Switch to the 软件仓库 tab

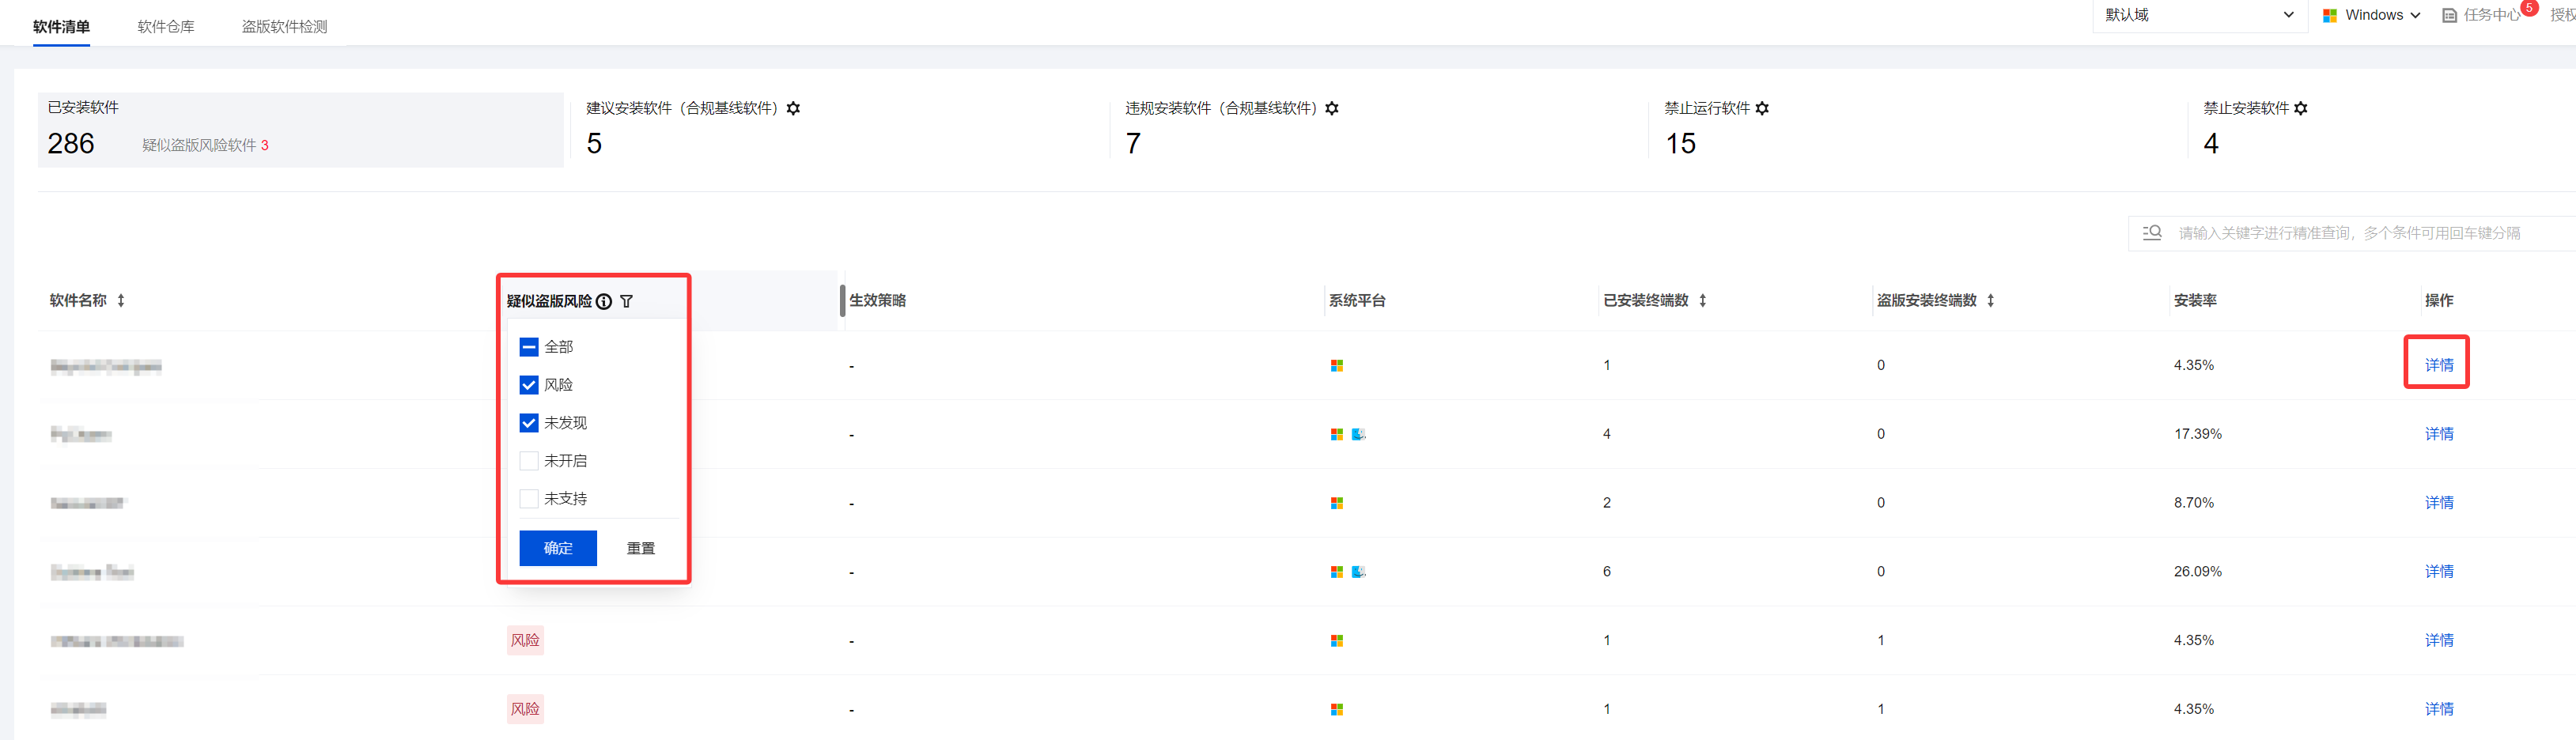coord(166,27)
